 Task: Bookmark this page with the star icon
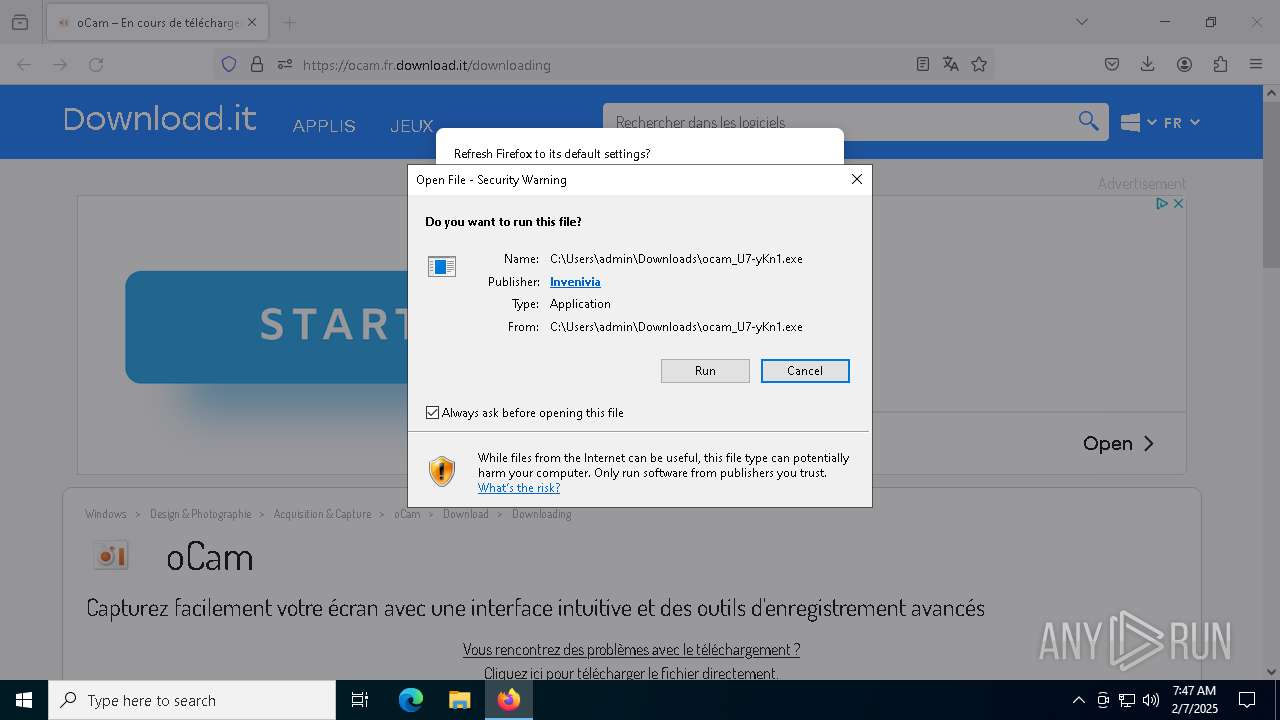[979, 64]
